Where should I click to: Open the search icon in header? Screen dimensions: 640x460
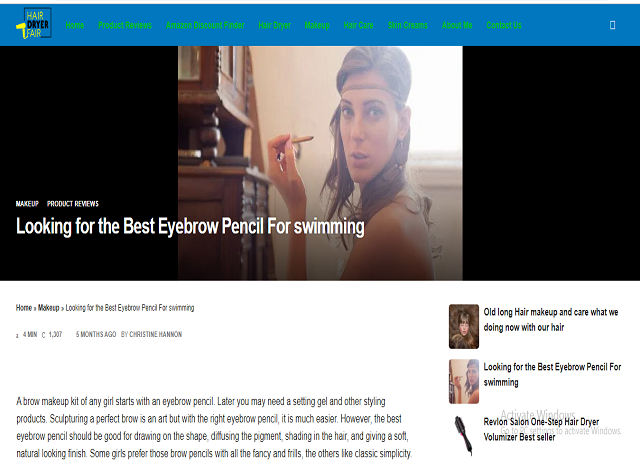[612, 25]
